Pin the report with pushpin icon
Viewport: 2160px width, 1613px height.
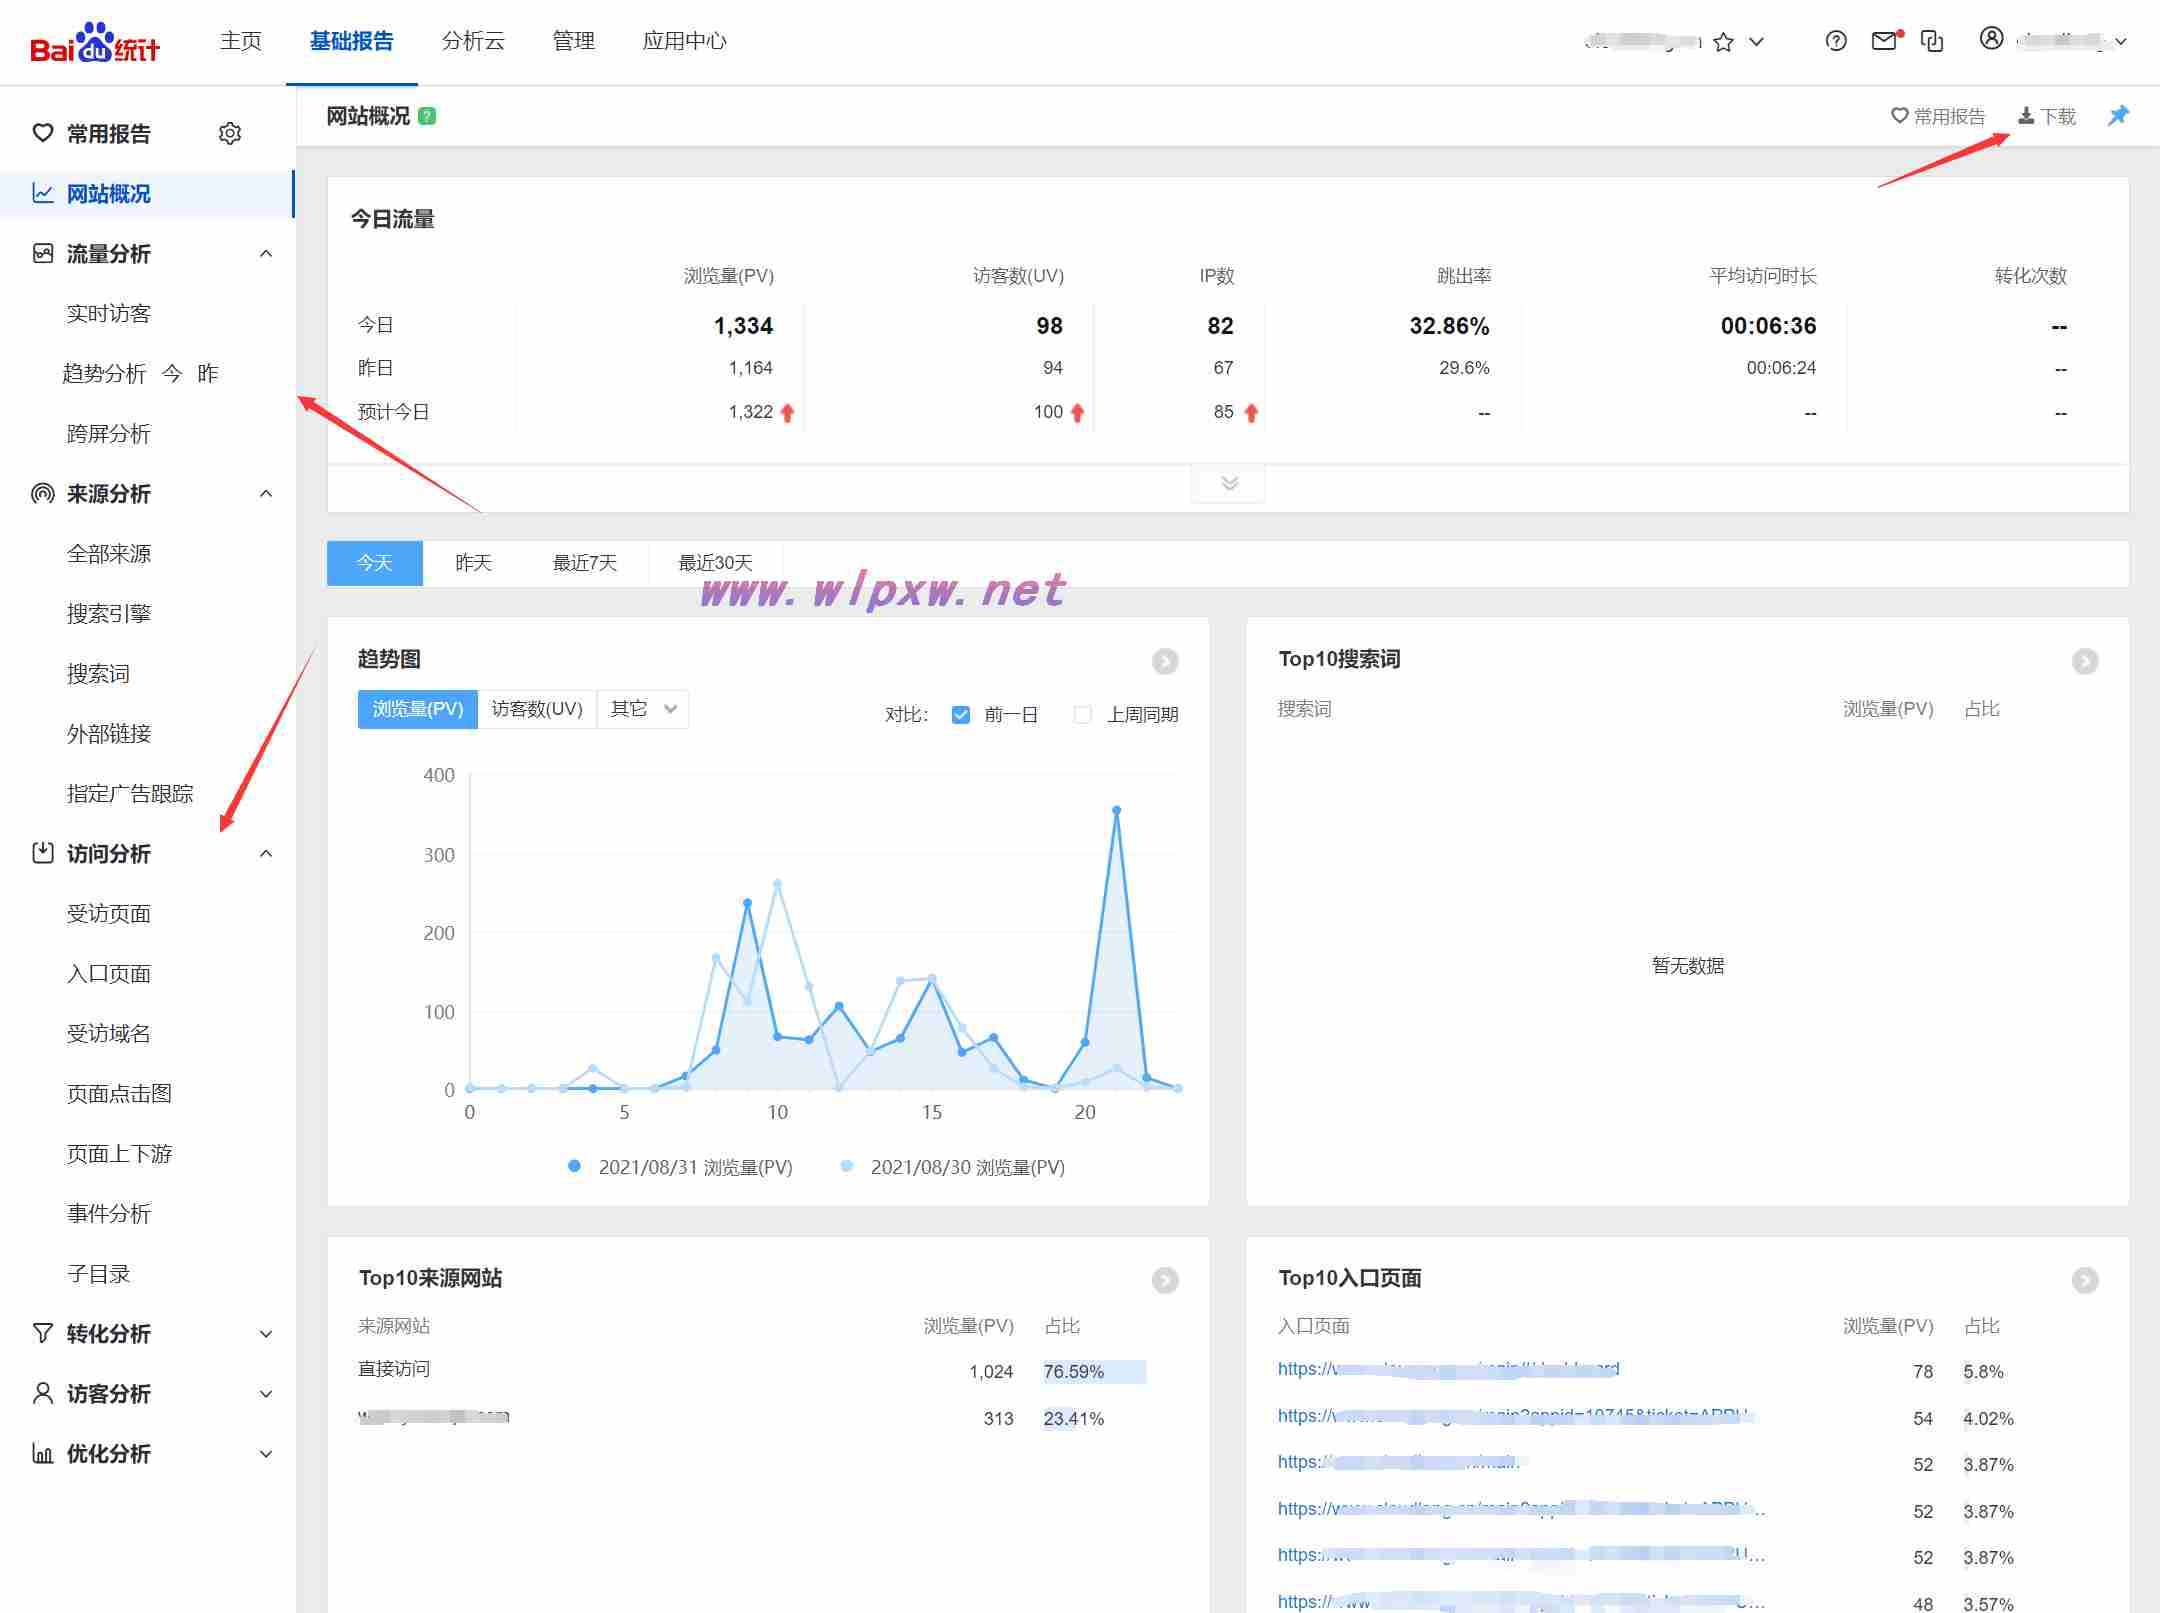[x=2118, y=116]
